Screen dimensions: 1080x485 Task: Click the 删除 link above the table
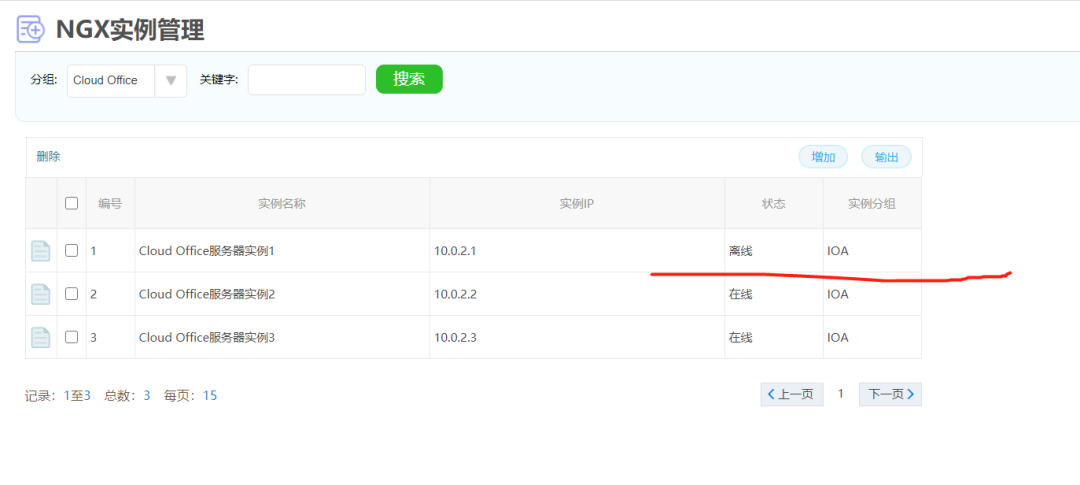48,157
